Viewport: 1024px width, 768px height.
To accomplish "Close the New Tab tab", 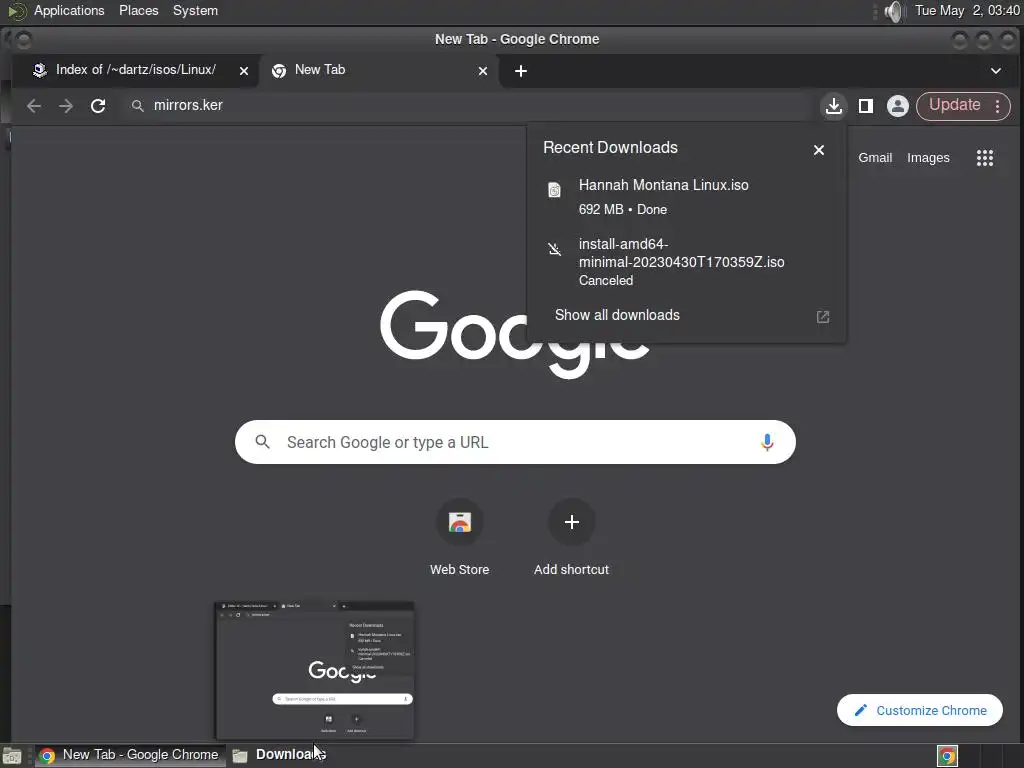I will click(483, 71).
